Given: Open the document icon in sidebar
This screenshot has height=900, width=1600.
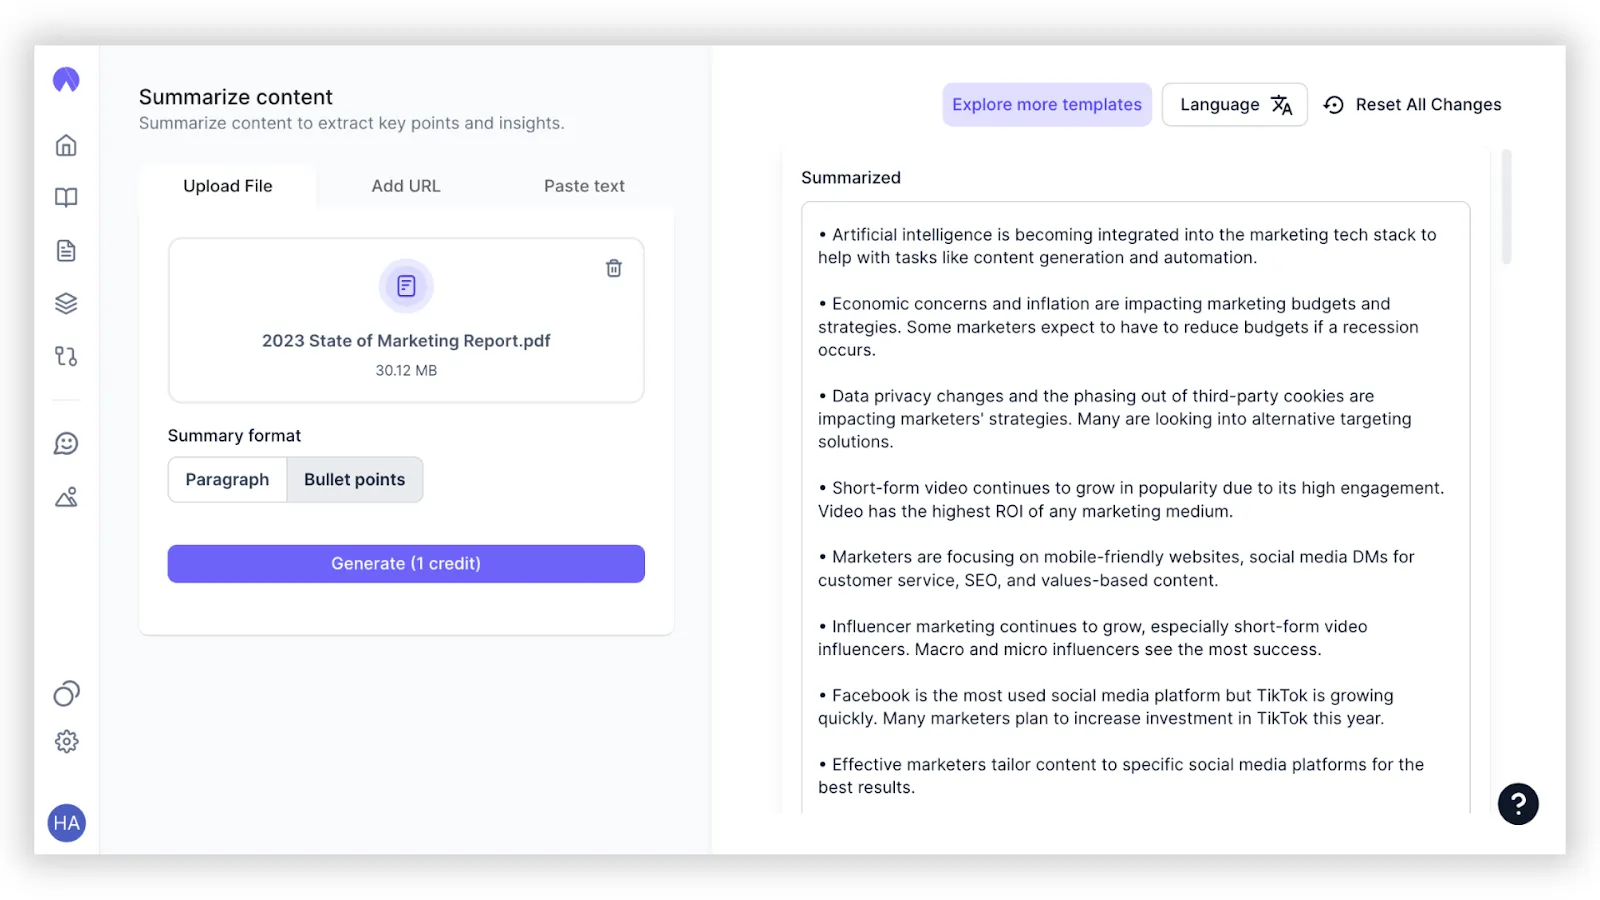Looking at the screenshot, I should (66, 251).
